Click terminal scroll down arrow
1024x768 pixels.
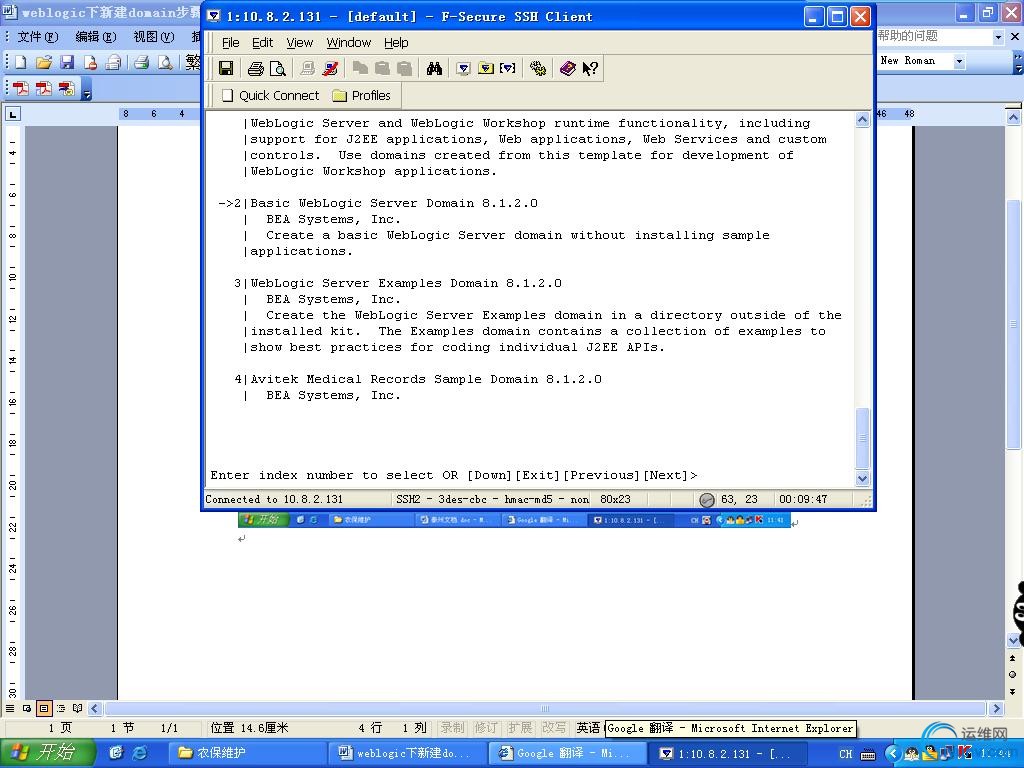coord(863,478)
